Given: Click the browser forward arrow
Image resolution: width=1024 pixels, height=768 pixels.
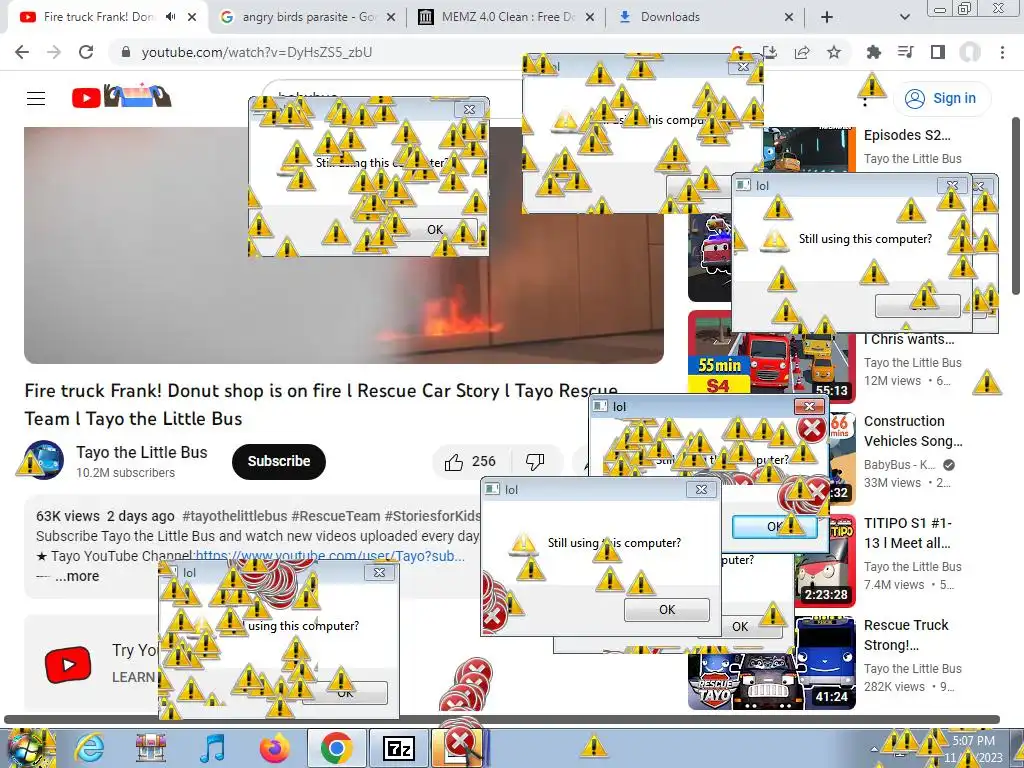Looking at the screenshot, I should [54, 52].
